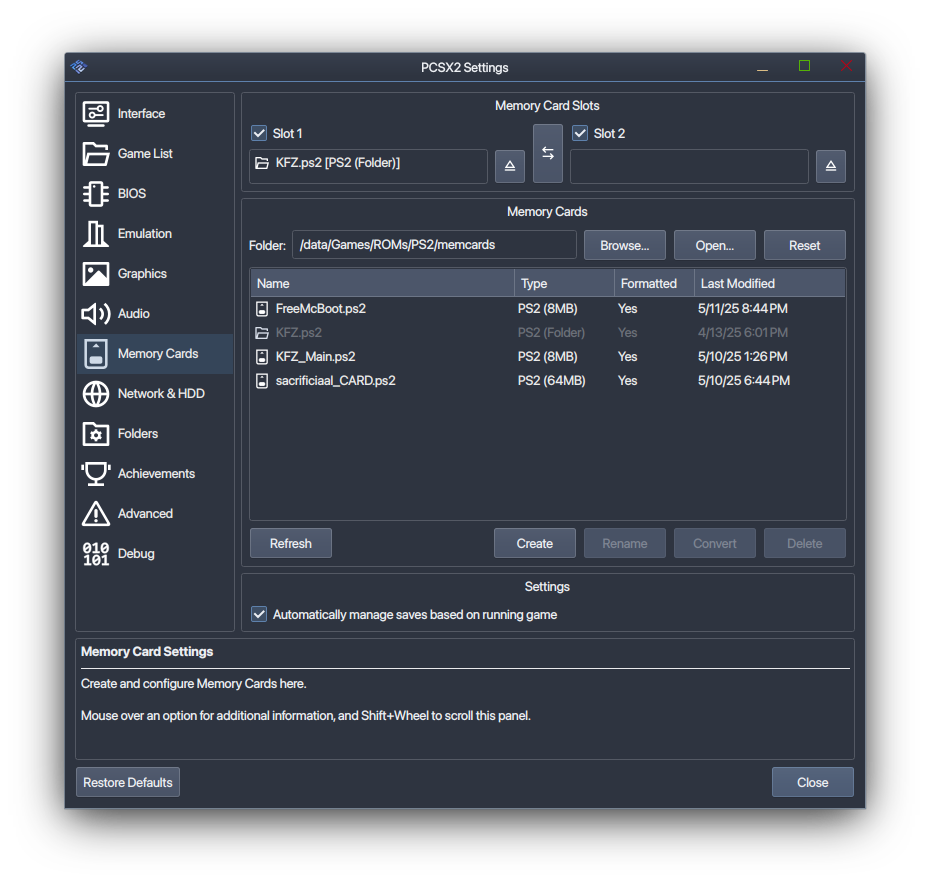
Task: Switch to the Emulation category
Action: tap(144, 233)
